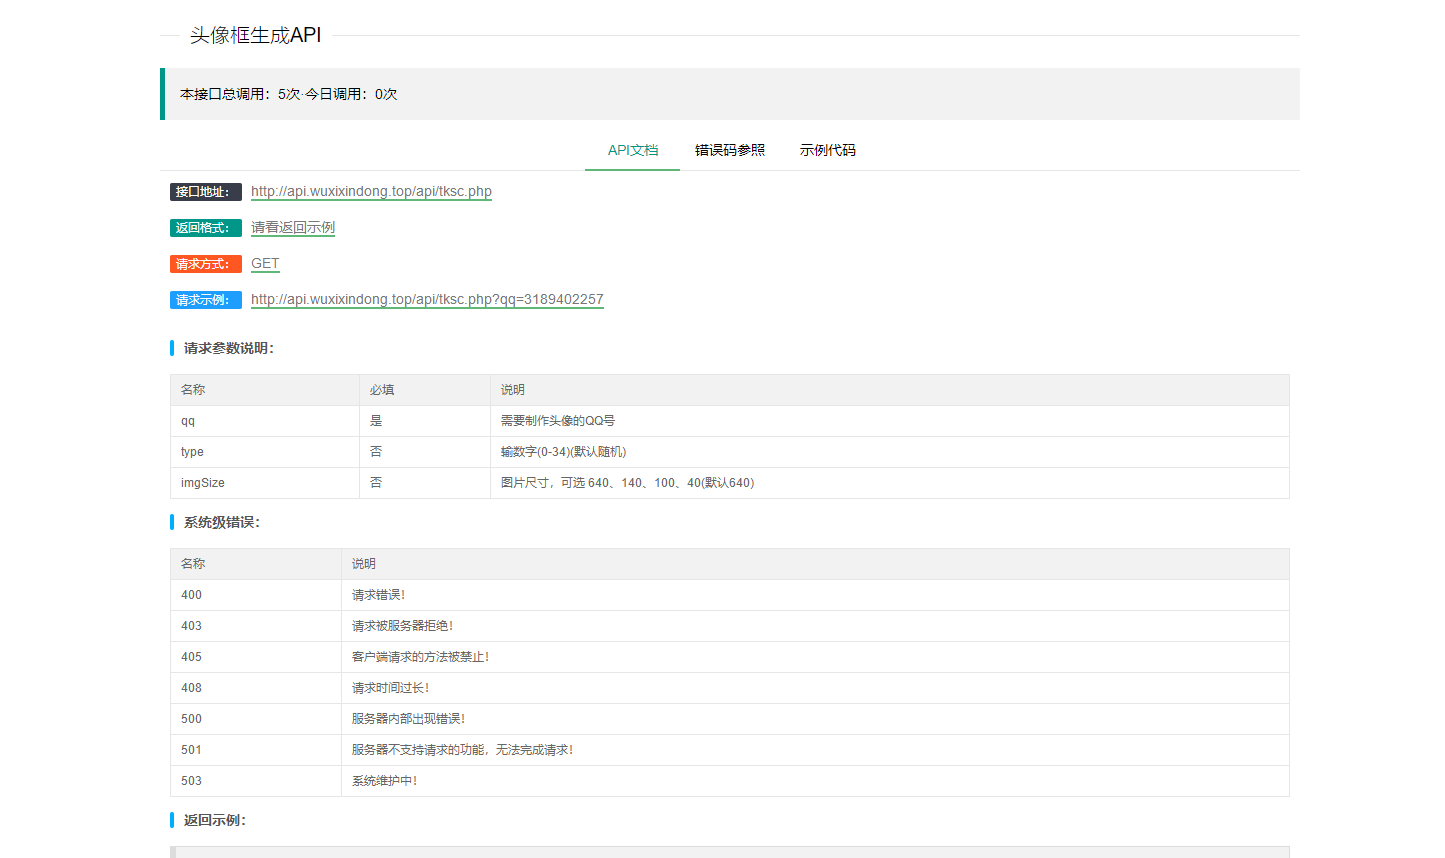The height and width of the screenshot is (858, 1445).
Task: Click the imgSize parameter name cell
Action: tap(203, 483)
